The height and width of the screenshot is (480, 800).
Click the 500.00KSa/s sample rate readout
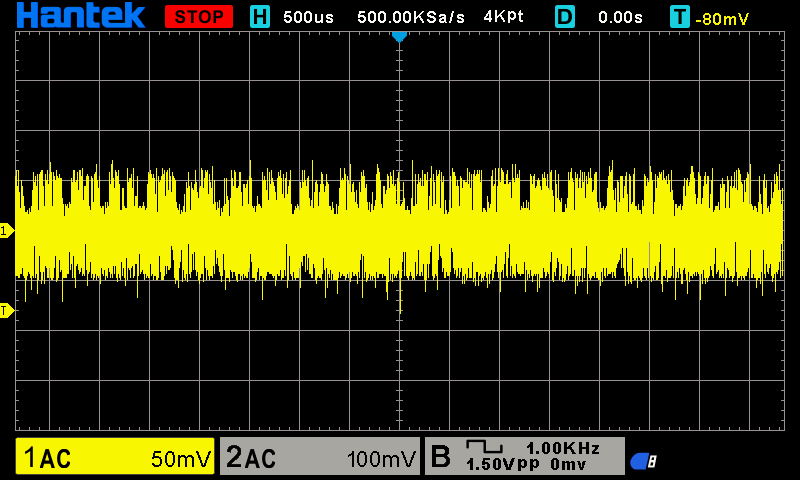[411, 17]
